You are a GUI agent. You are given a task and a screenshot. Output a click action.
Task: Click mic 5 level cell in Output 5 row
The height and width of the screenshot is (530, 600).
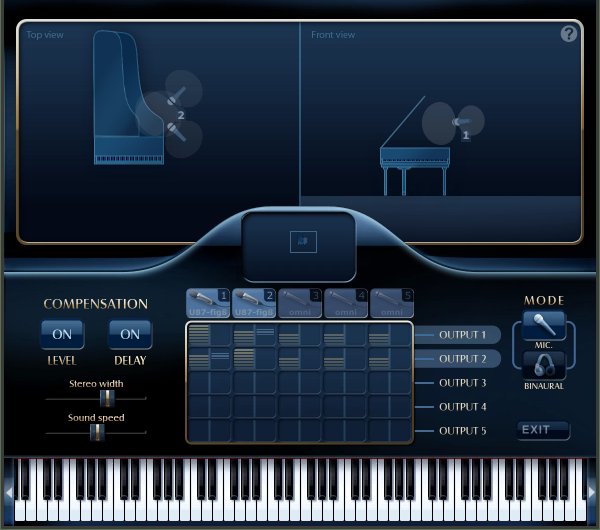(379, 431)
